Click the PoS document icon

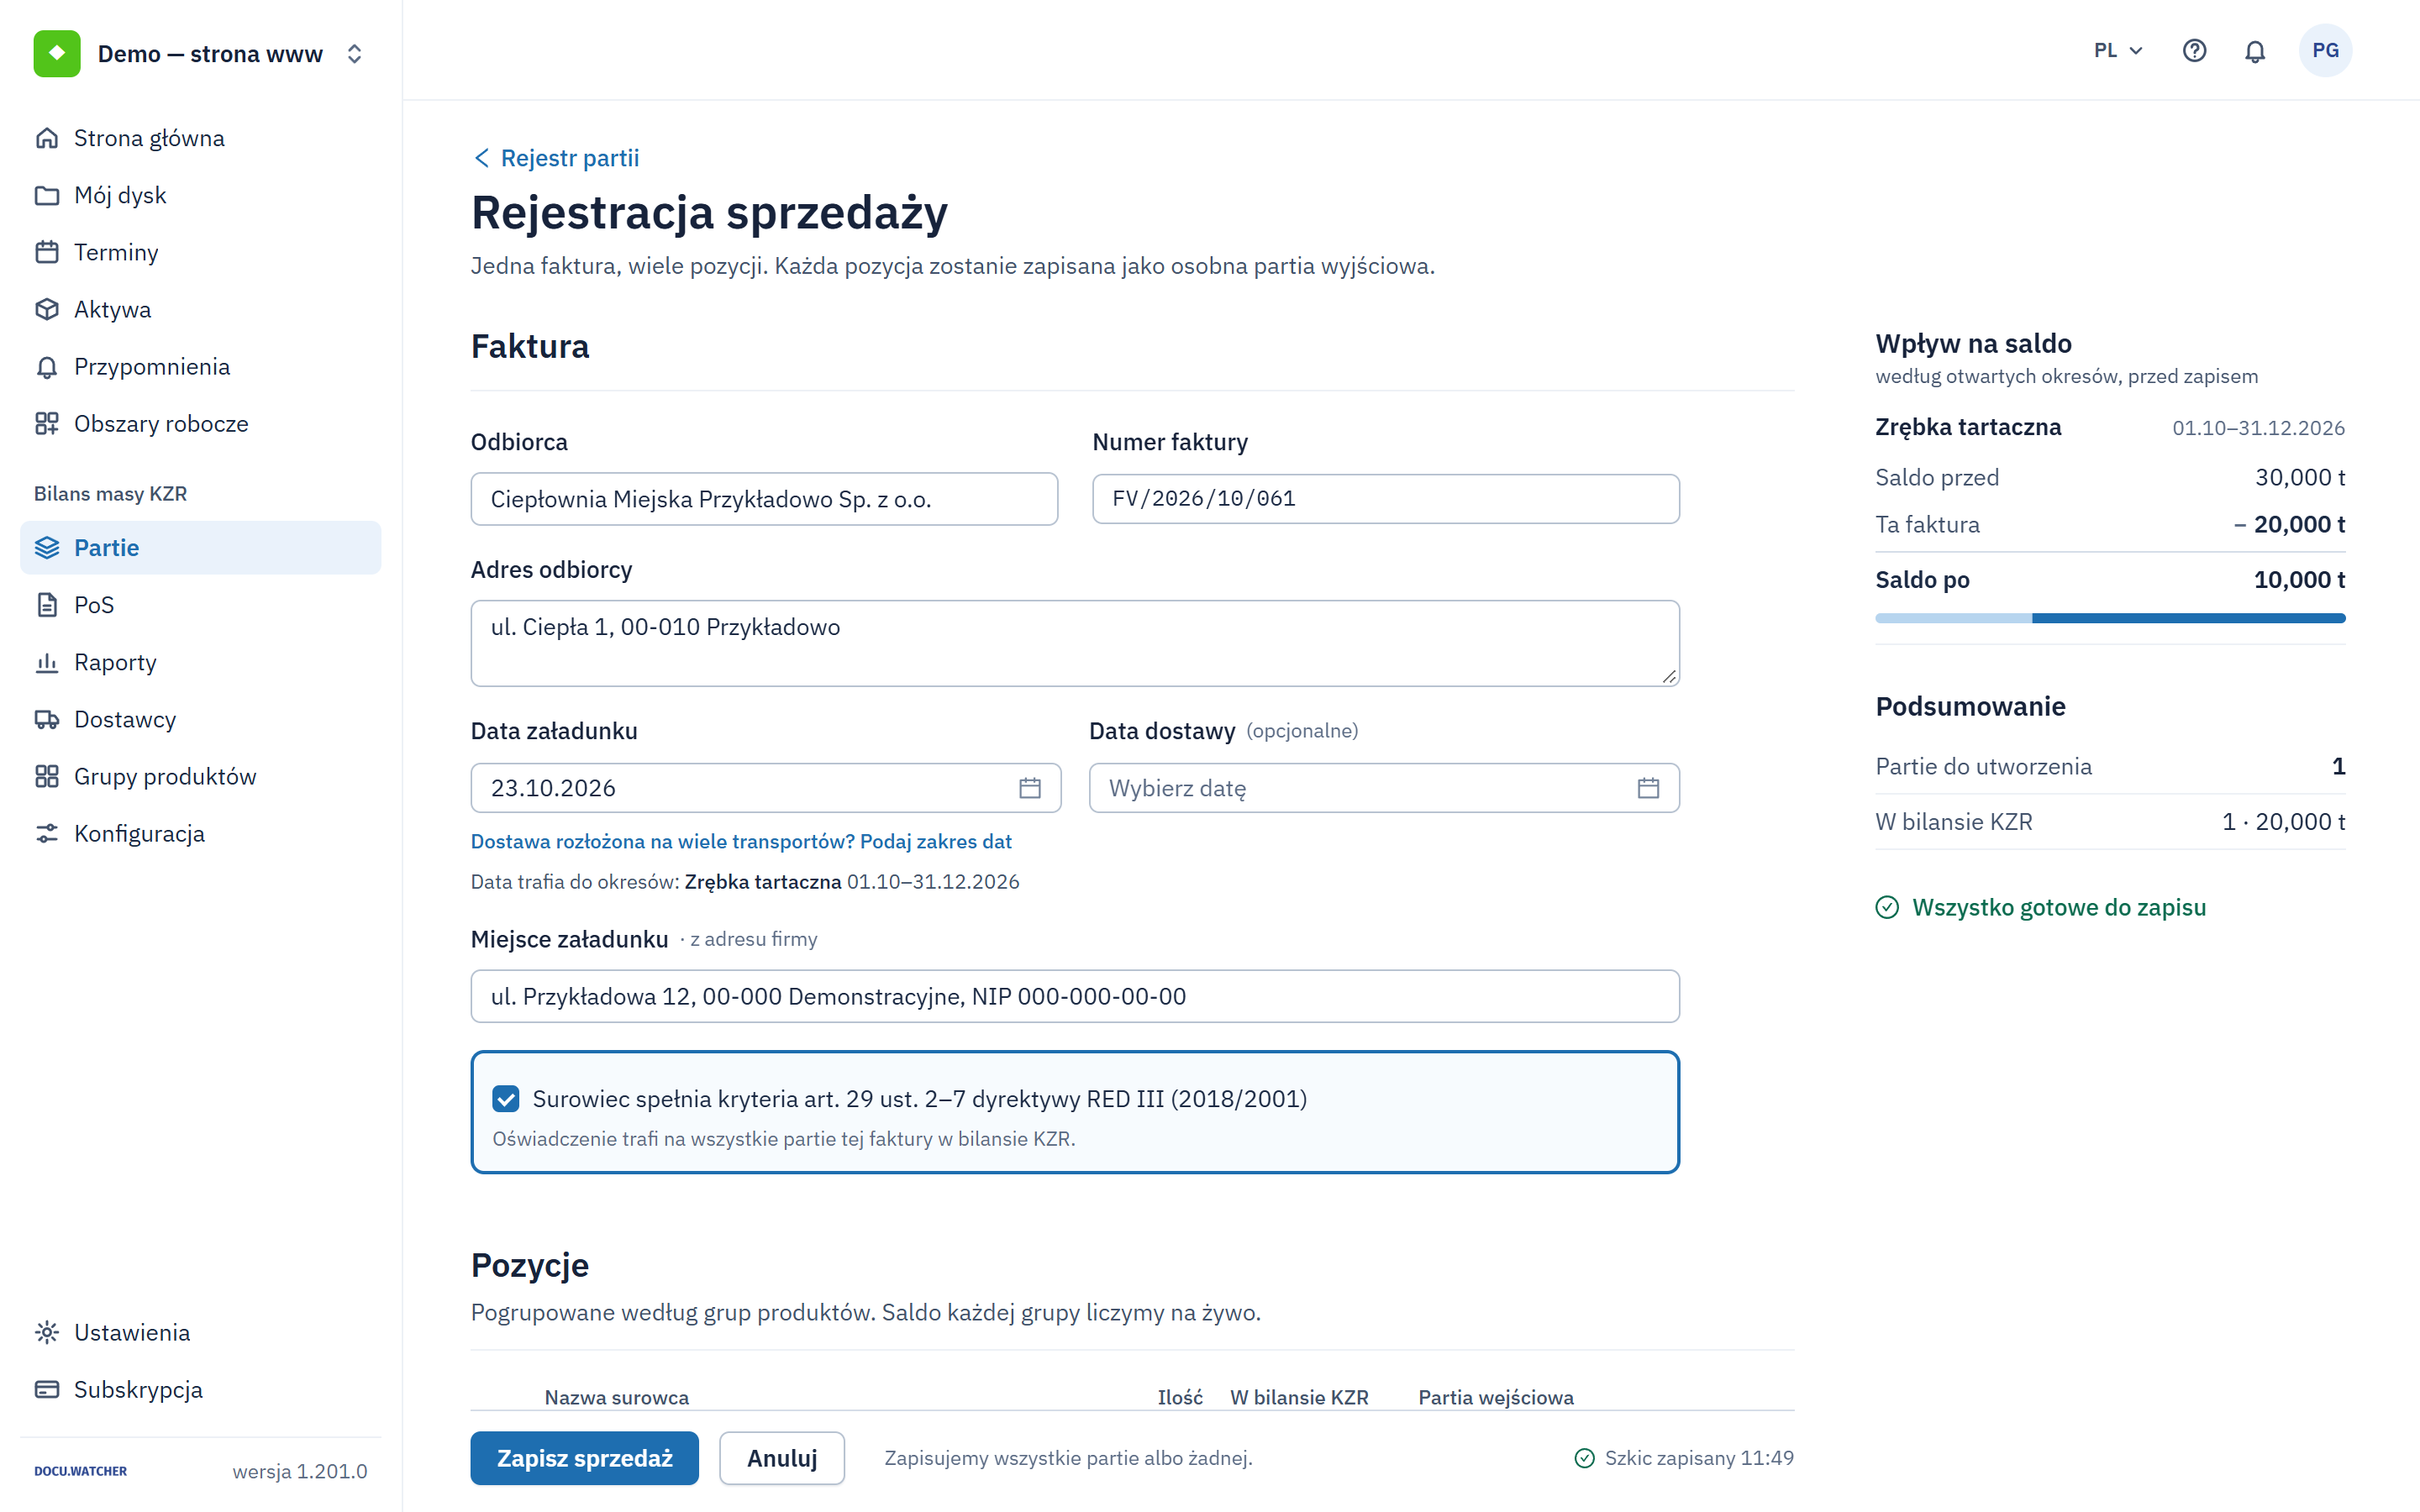point(47,605)
